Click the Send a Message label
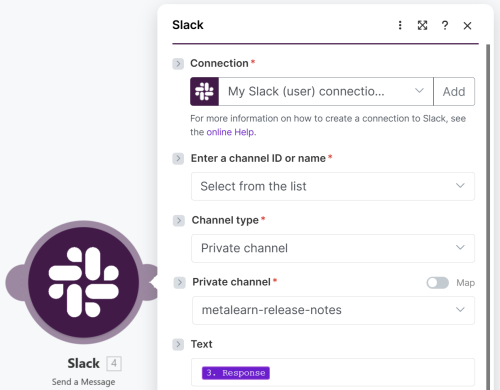 point(83,382)
